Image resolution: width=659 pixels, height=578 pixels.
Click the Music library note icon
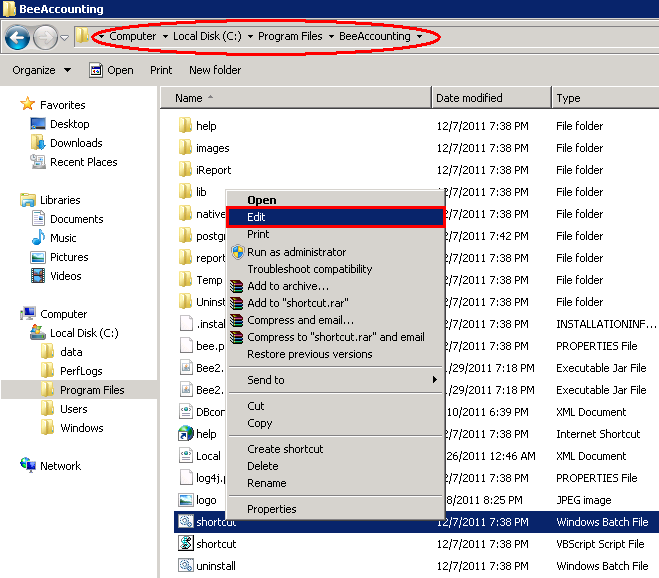[38, 238]
